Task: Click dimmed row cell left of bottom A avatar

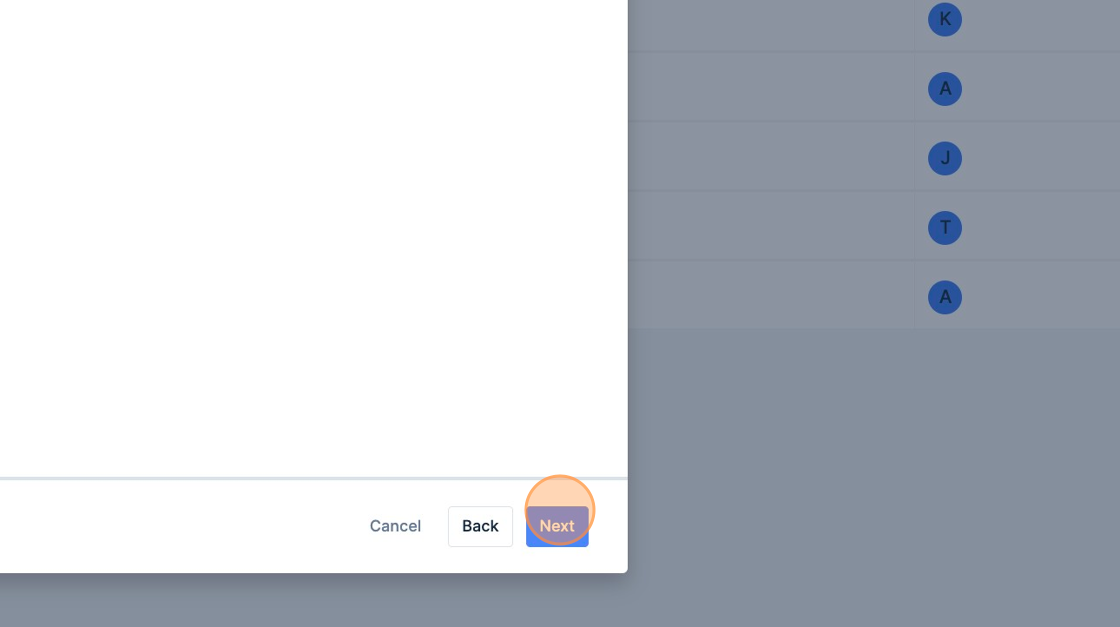Action: [771, 295]
